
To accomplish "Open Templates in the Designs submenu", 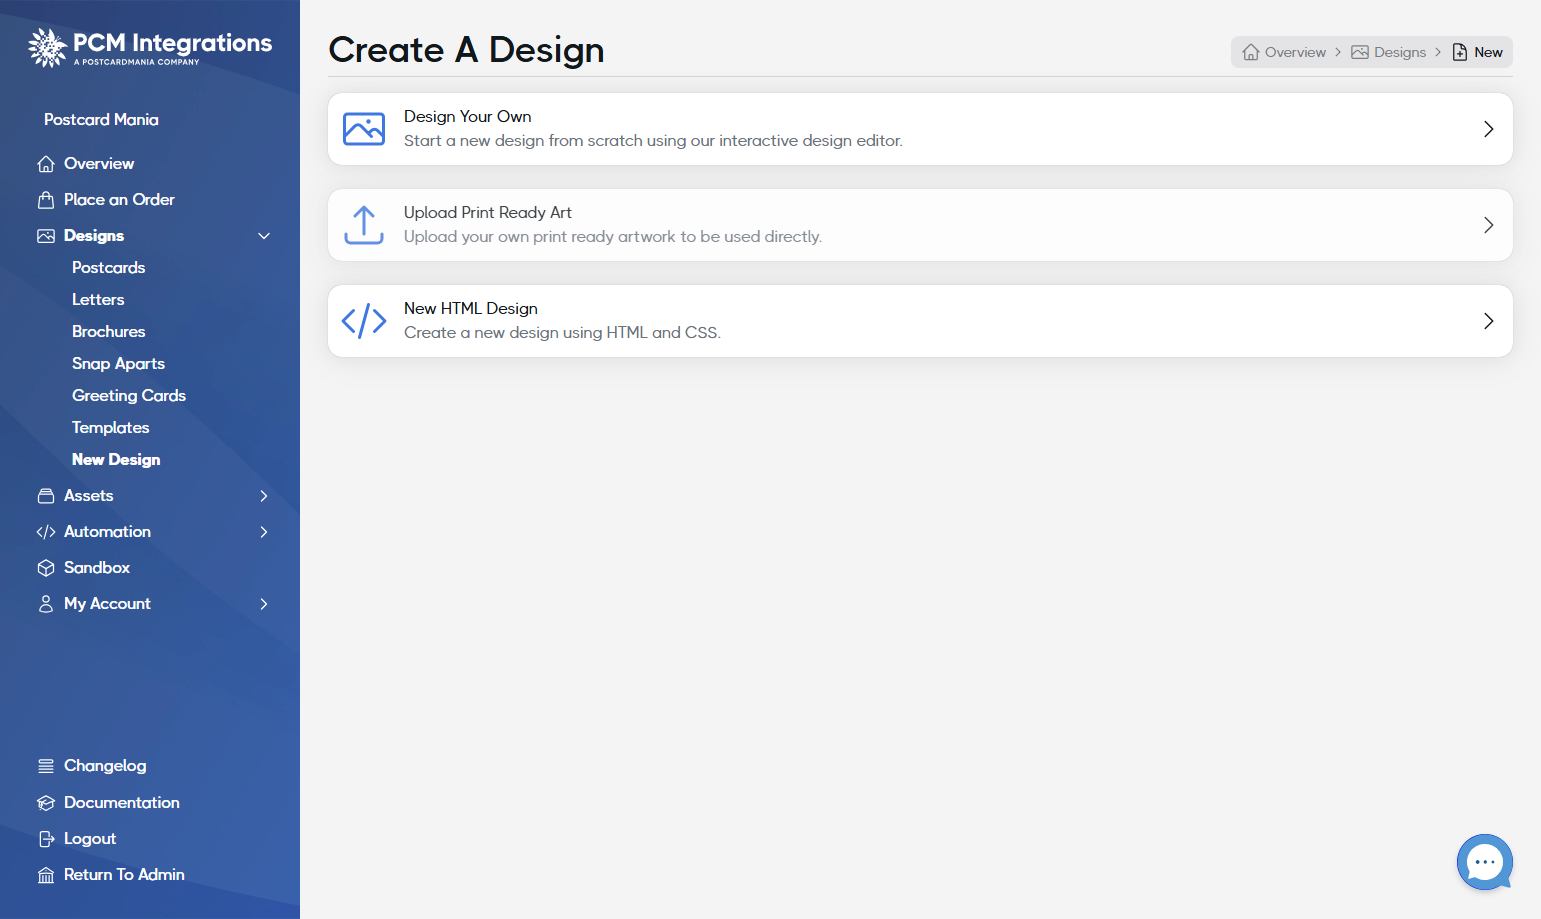I will (110, 428).
